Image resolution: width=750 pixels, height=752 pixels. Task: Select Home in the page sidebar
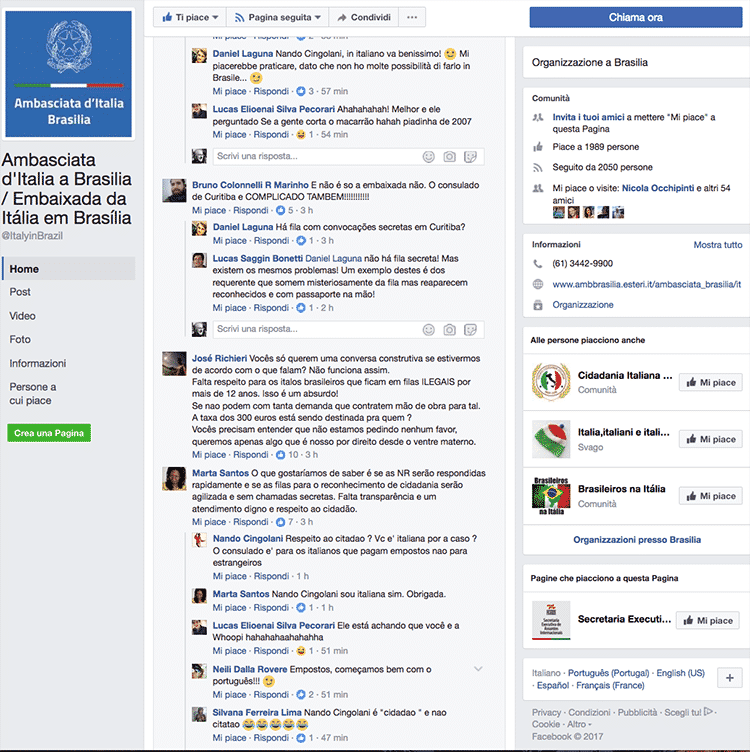pos(69,269)
